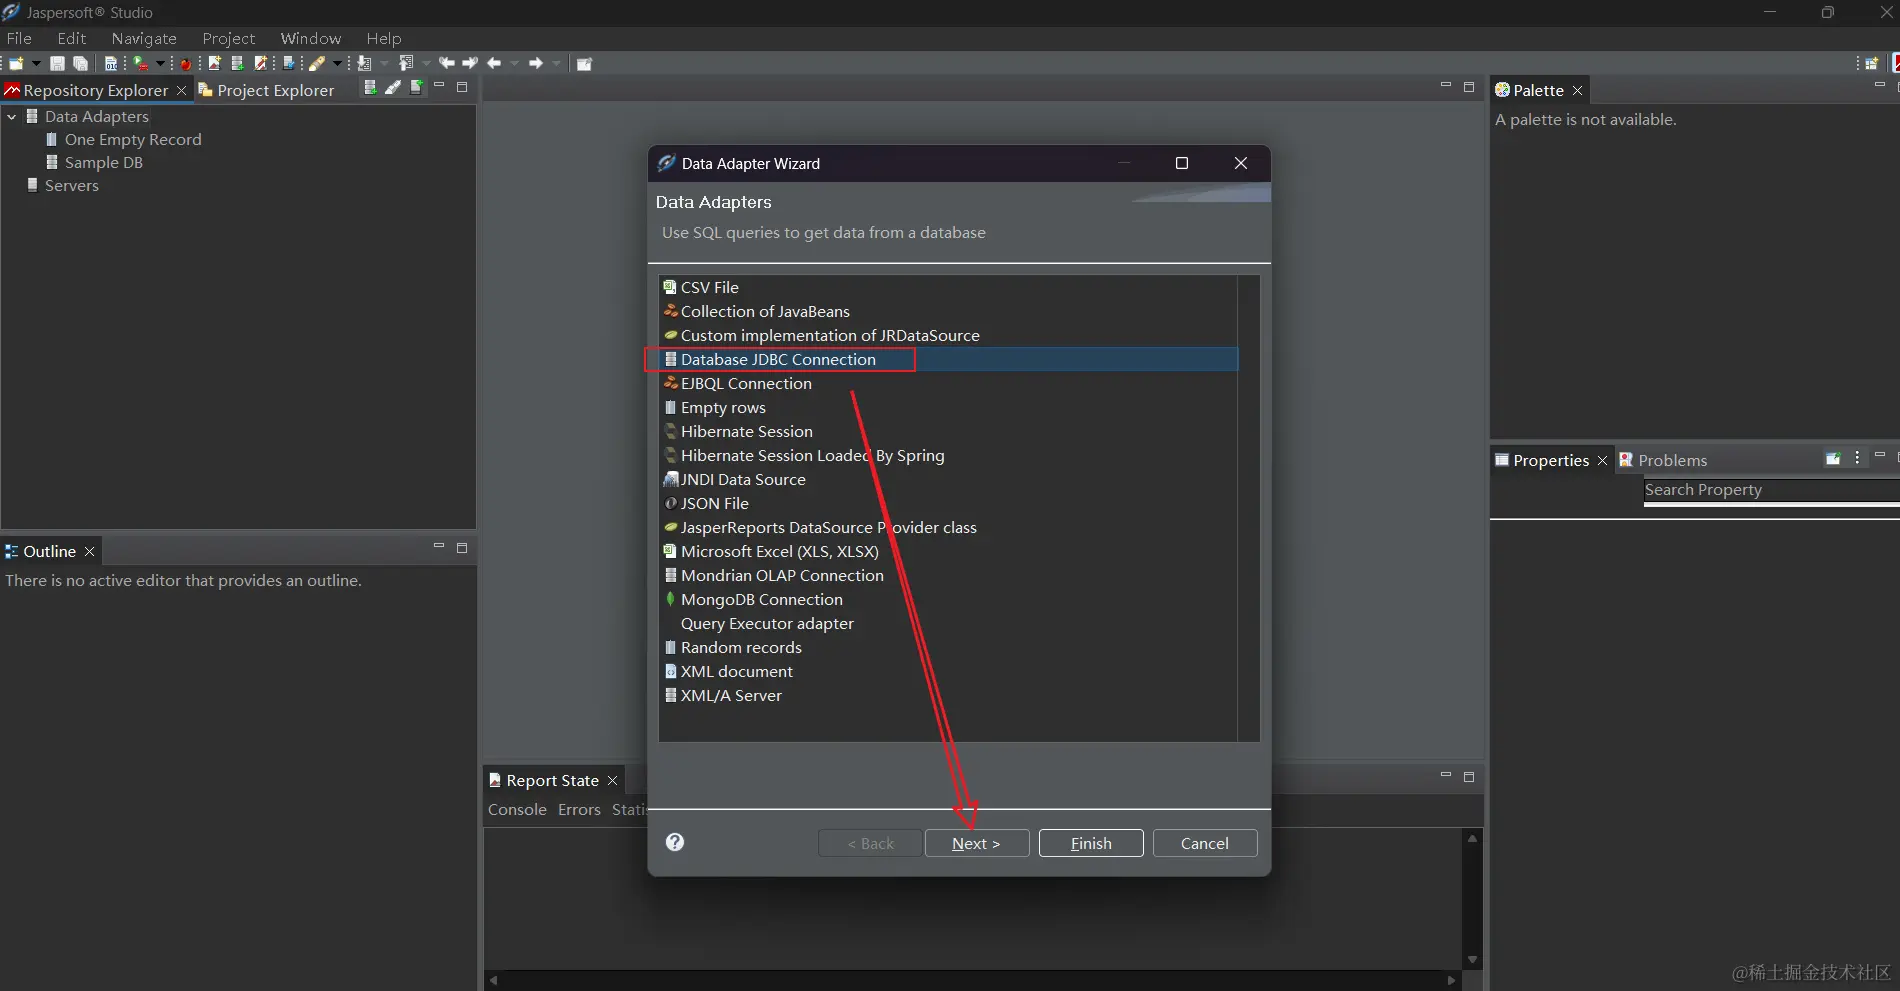
Task: Click the green Run toolbar icon
Action: click(141, 63)
